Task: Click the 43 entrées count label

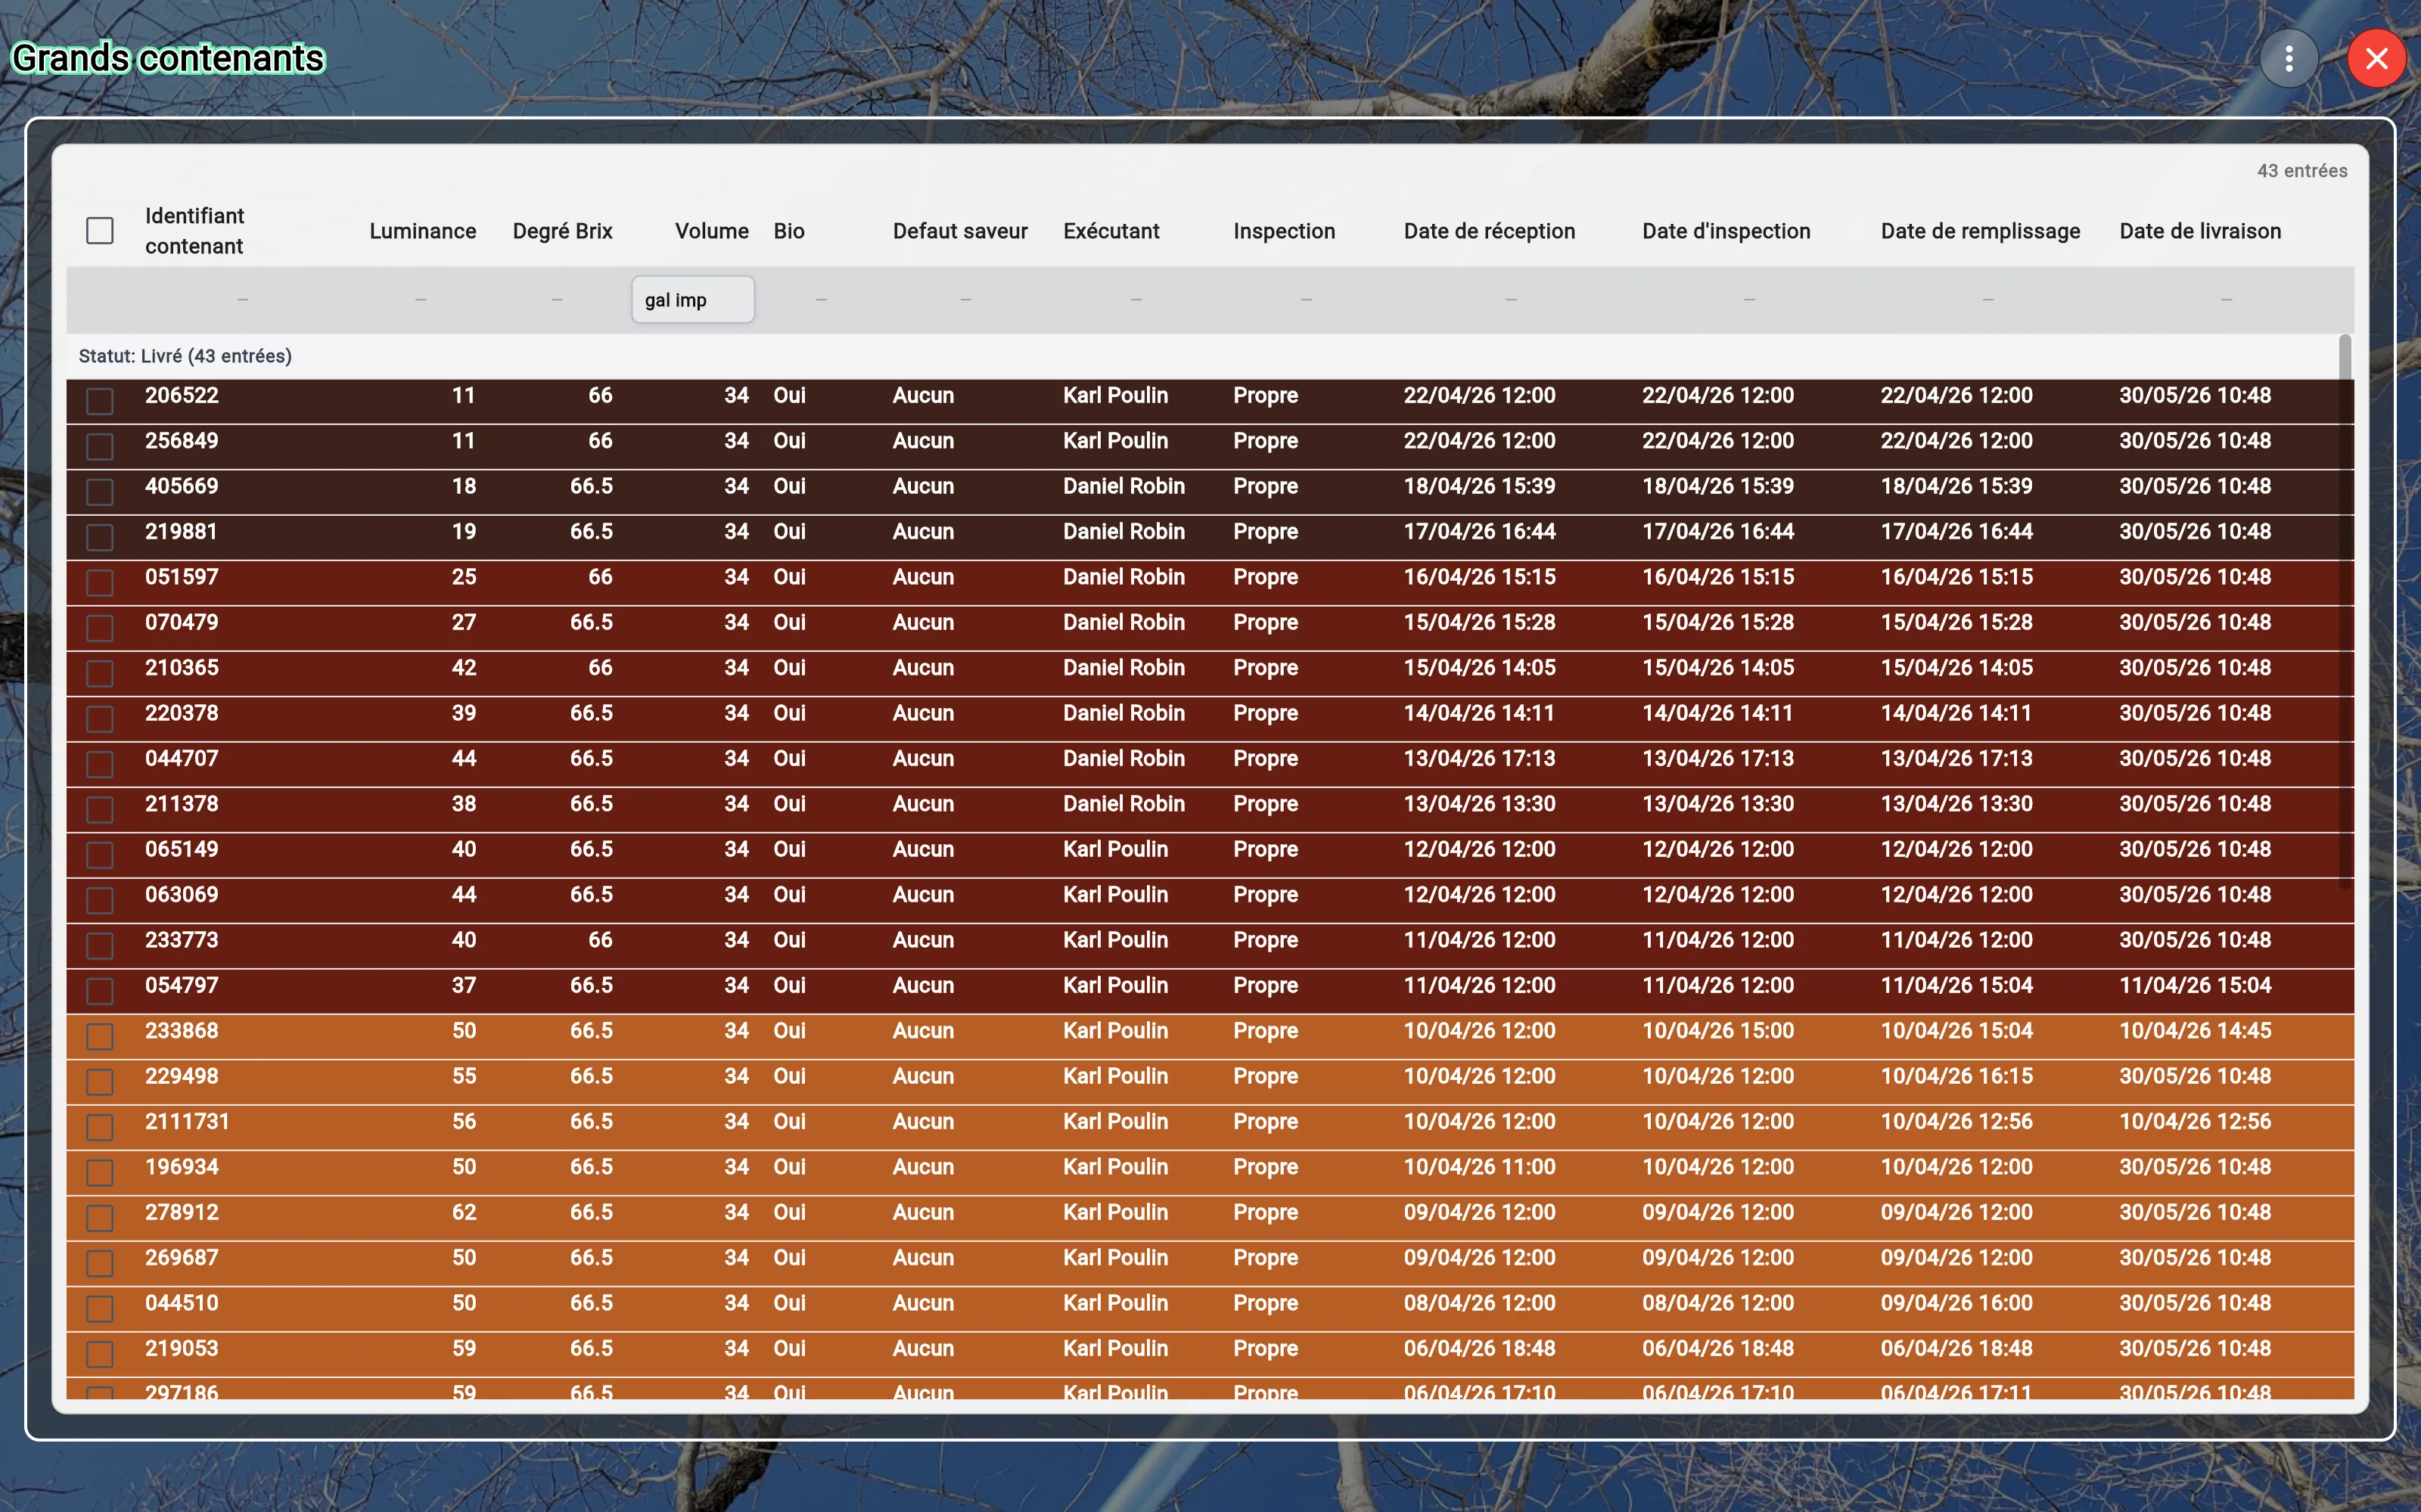Action: [x=2302, y=171]
